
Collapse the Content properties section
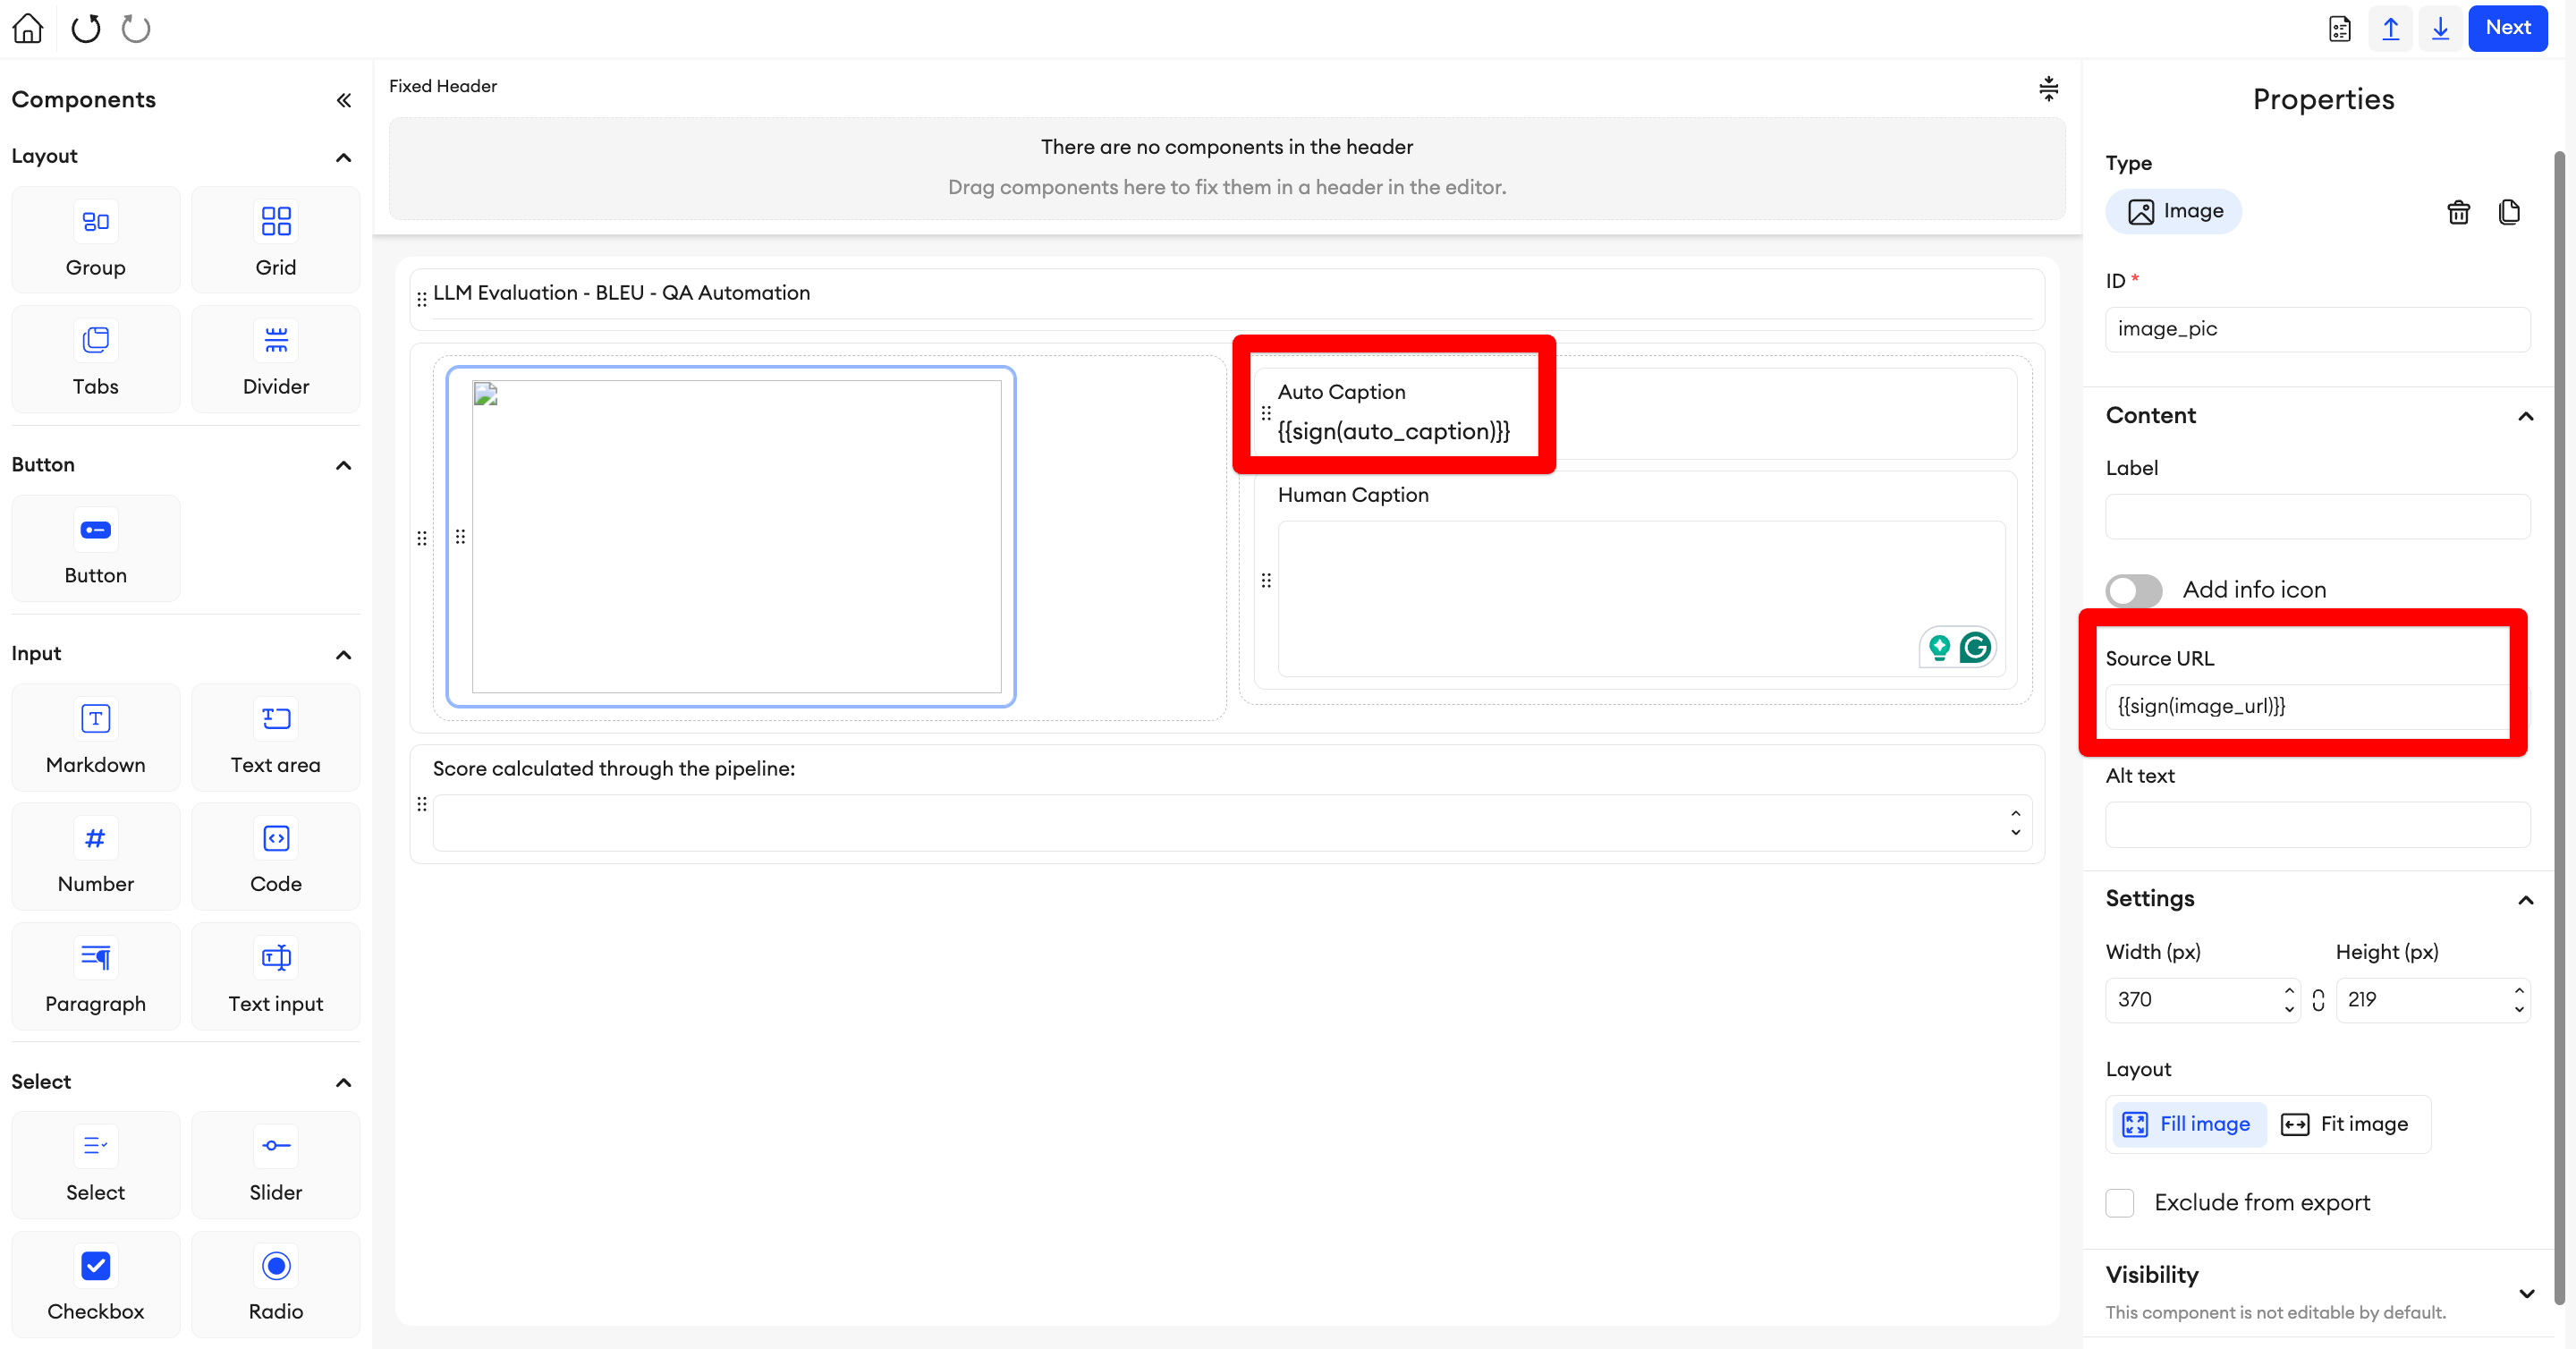coord(2526,416)
